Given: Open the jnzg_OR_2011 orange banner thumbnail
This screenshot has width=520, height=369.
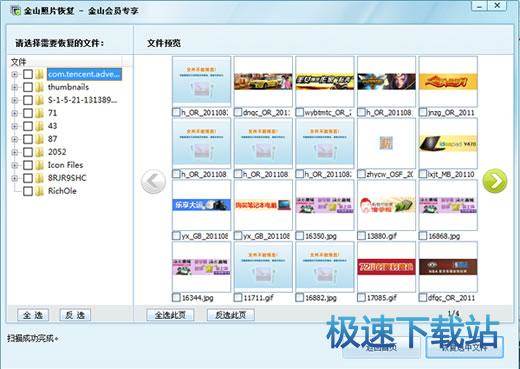Looking at the screenshot, I should pos(448,81).
